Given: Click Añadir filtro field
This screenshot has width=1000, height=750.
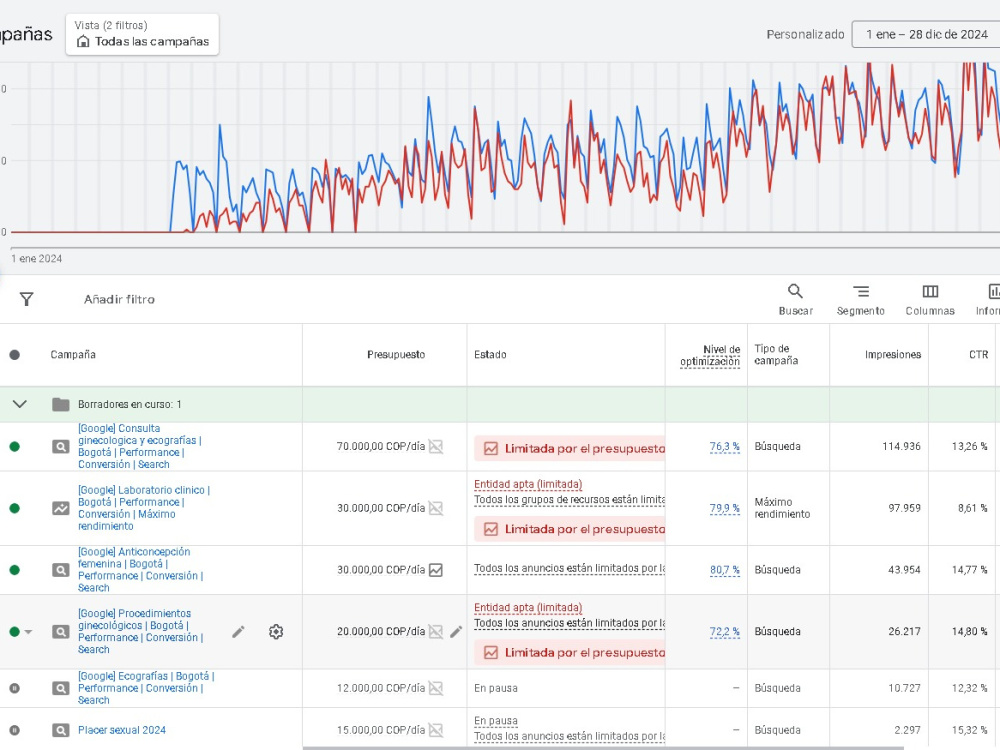Looking at the screenshot, I should point(119,299).
